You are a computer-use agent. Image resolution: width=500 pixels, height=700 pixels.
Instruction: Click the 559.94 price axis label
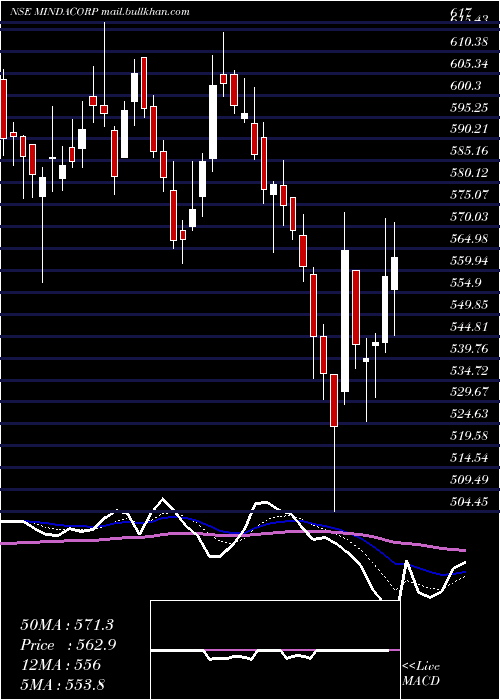pos(468,261)
